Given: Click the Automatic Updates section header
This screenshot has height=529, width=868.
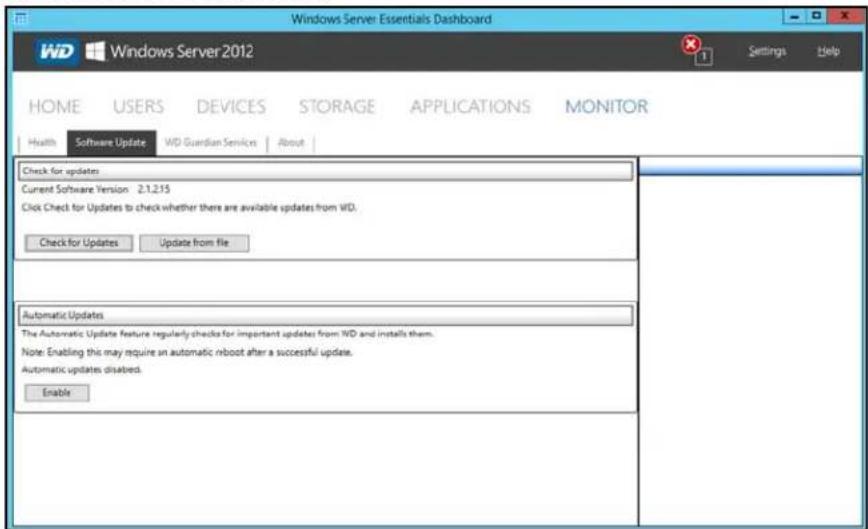Looking at the screenshot, I should [326, 315].
